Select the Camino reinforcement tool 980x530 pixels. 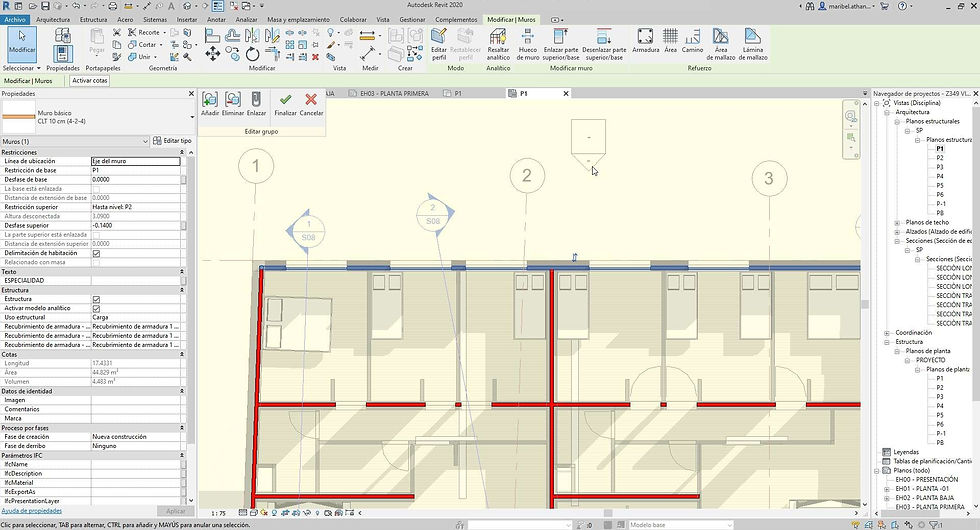pos(692,40)
